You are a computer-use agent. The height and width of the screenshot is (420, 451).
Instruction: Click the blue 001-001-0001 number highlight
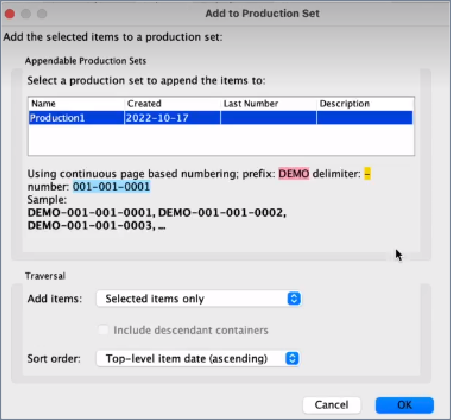pyautogui.click(x=111, y=187)
